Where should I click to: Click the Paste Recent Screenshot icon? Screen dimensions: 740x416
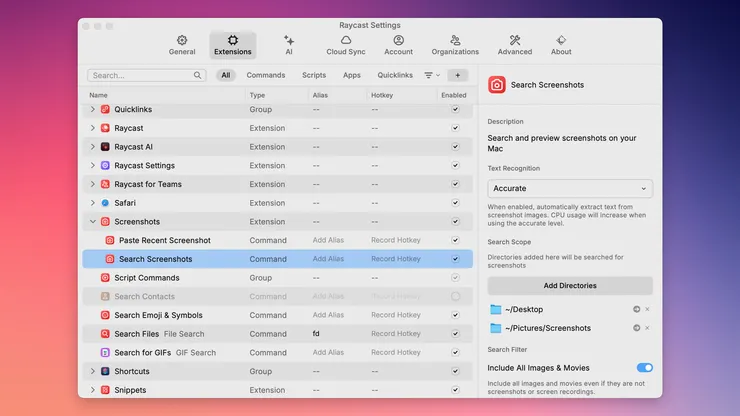pos(110,240)
